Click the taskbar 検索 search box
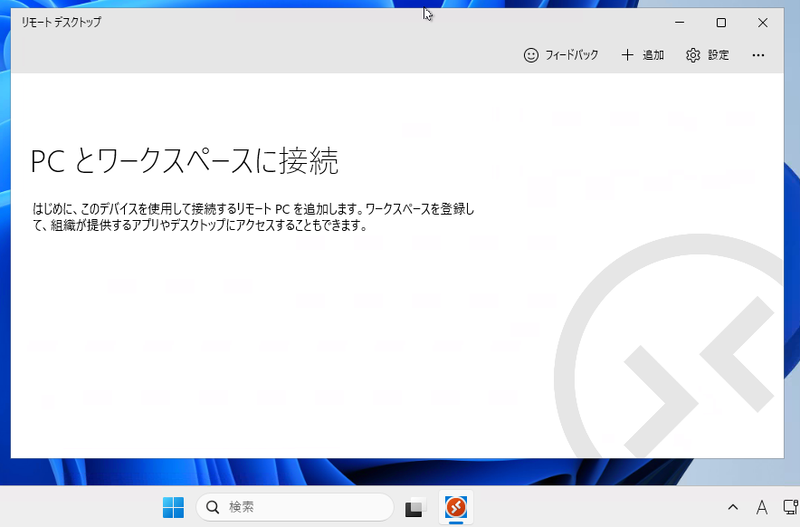 point(295,507)
